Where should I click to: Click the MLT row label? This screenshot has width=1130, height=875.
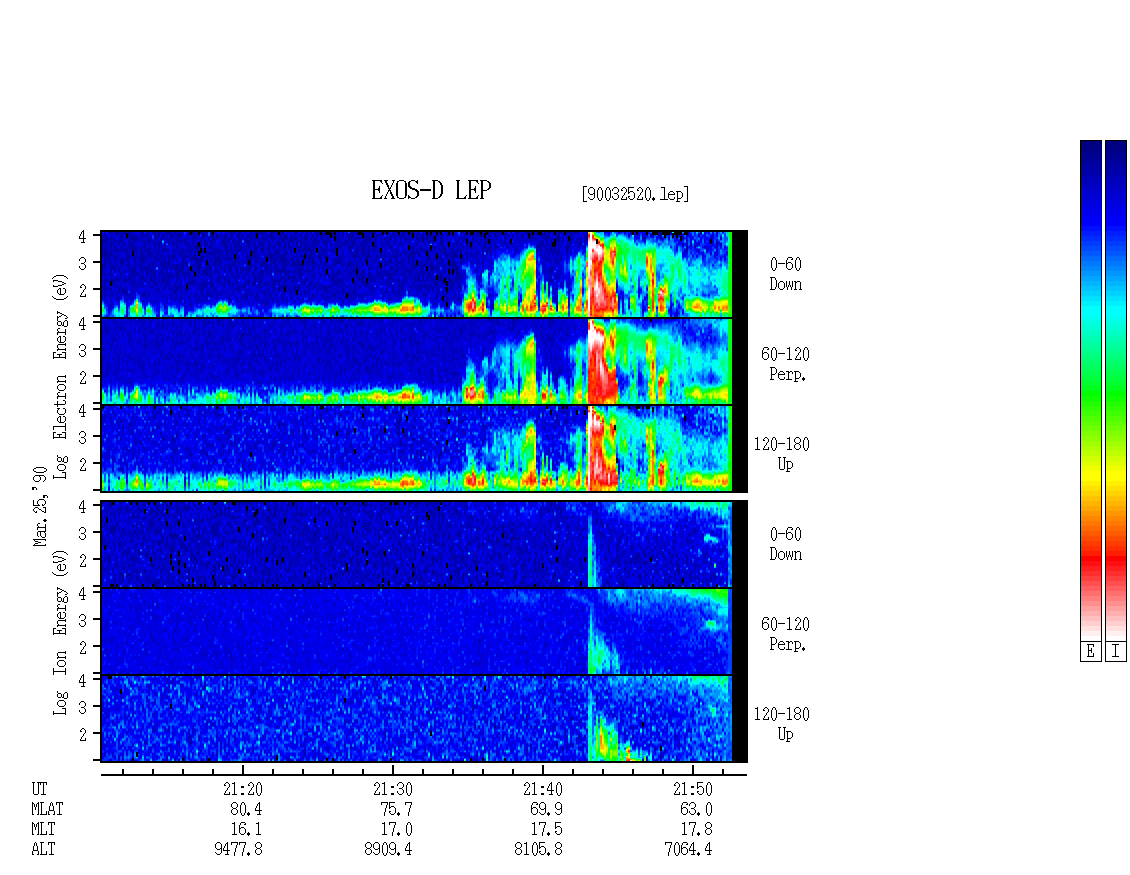click(x=43, y=830)
